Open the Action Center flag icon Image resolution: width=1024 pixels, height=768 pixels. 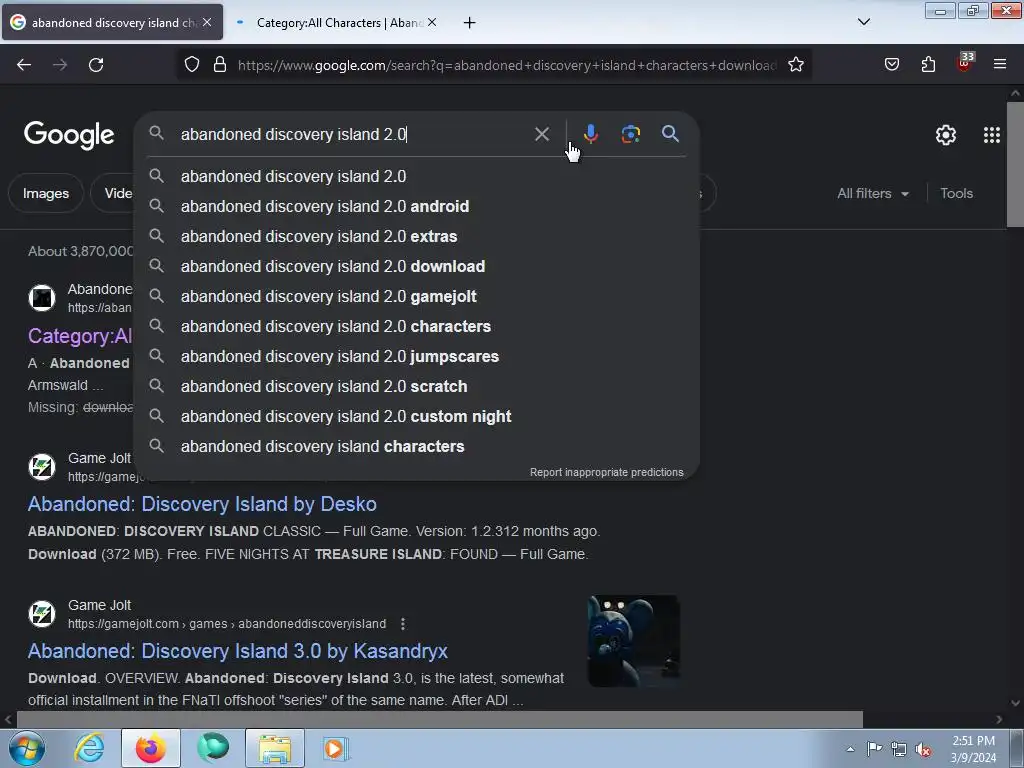click(x=874, y=748)
